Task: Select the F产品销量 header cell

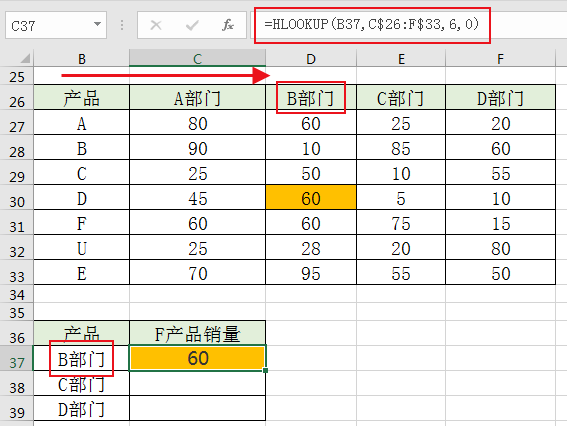Action: 197,333
